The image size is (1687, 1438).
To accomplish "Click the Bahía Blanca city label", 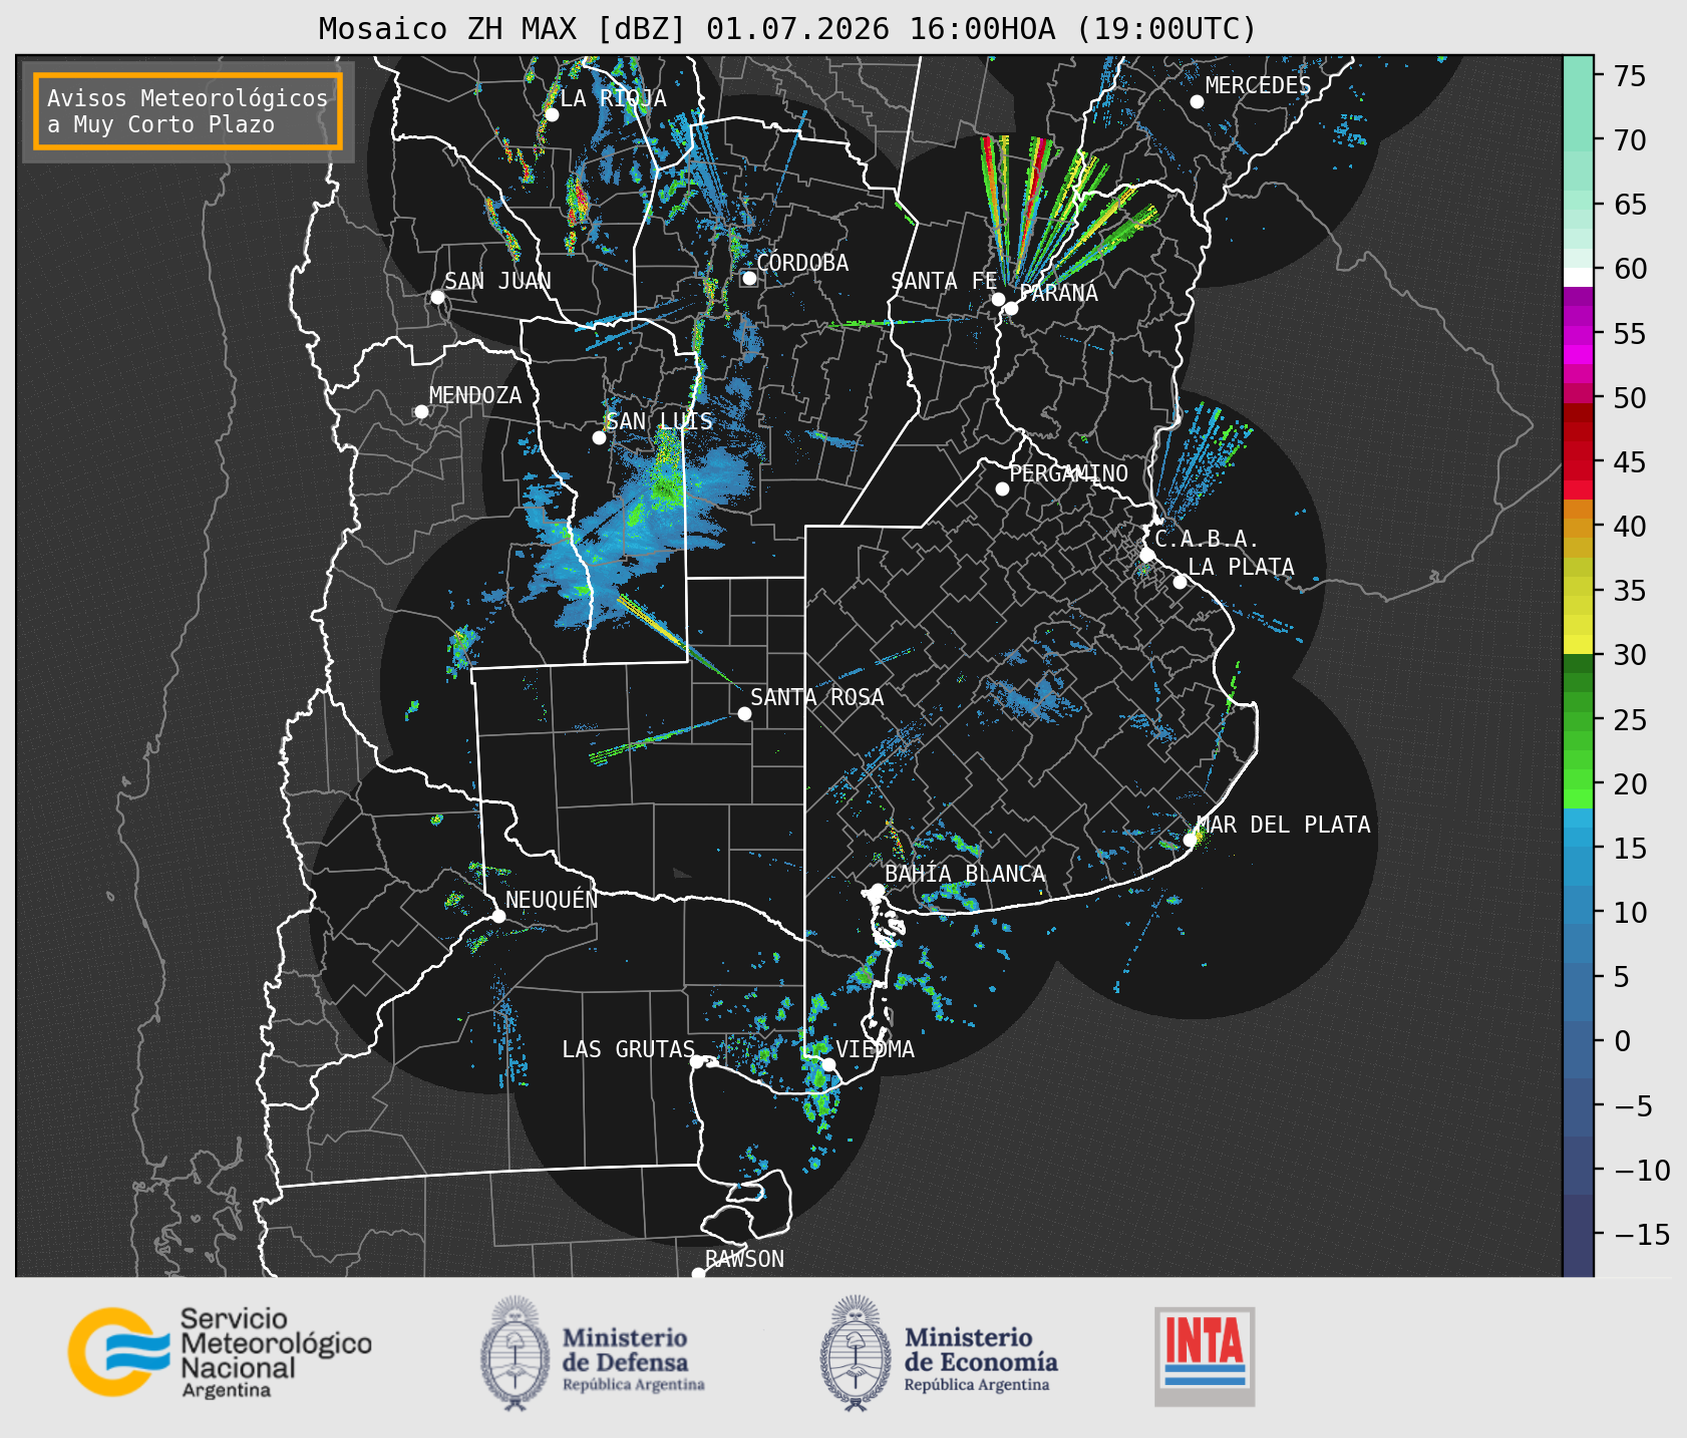I will pos(965,874).
